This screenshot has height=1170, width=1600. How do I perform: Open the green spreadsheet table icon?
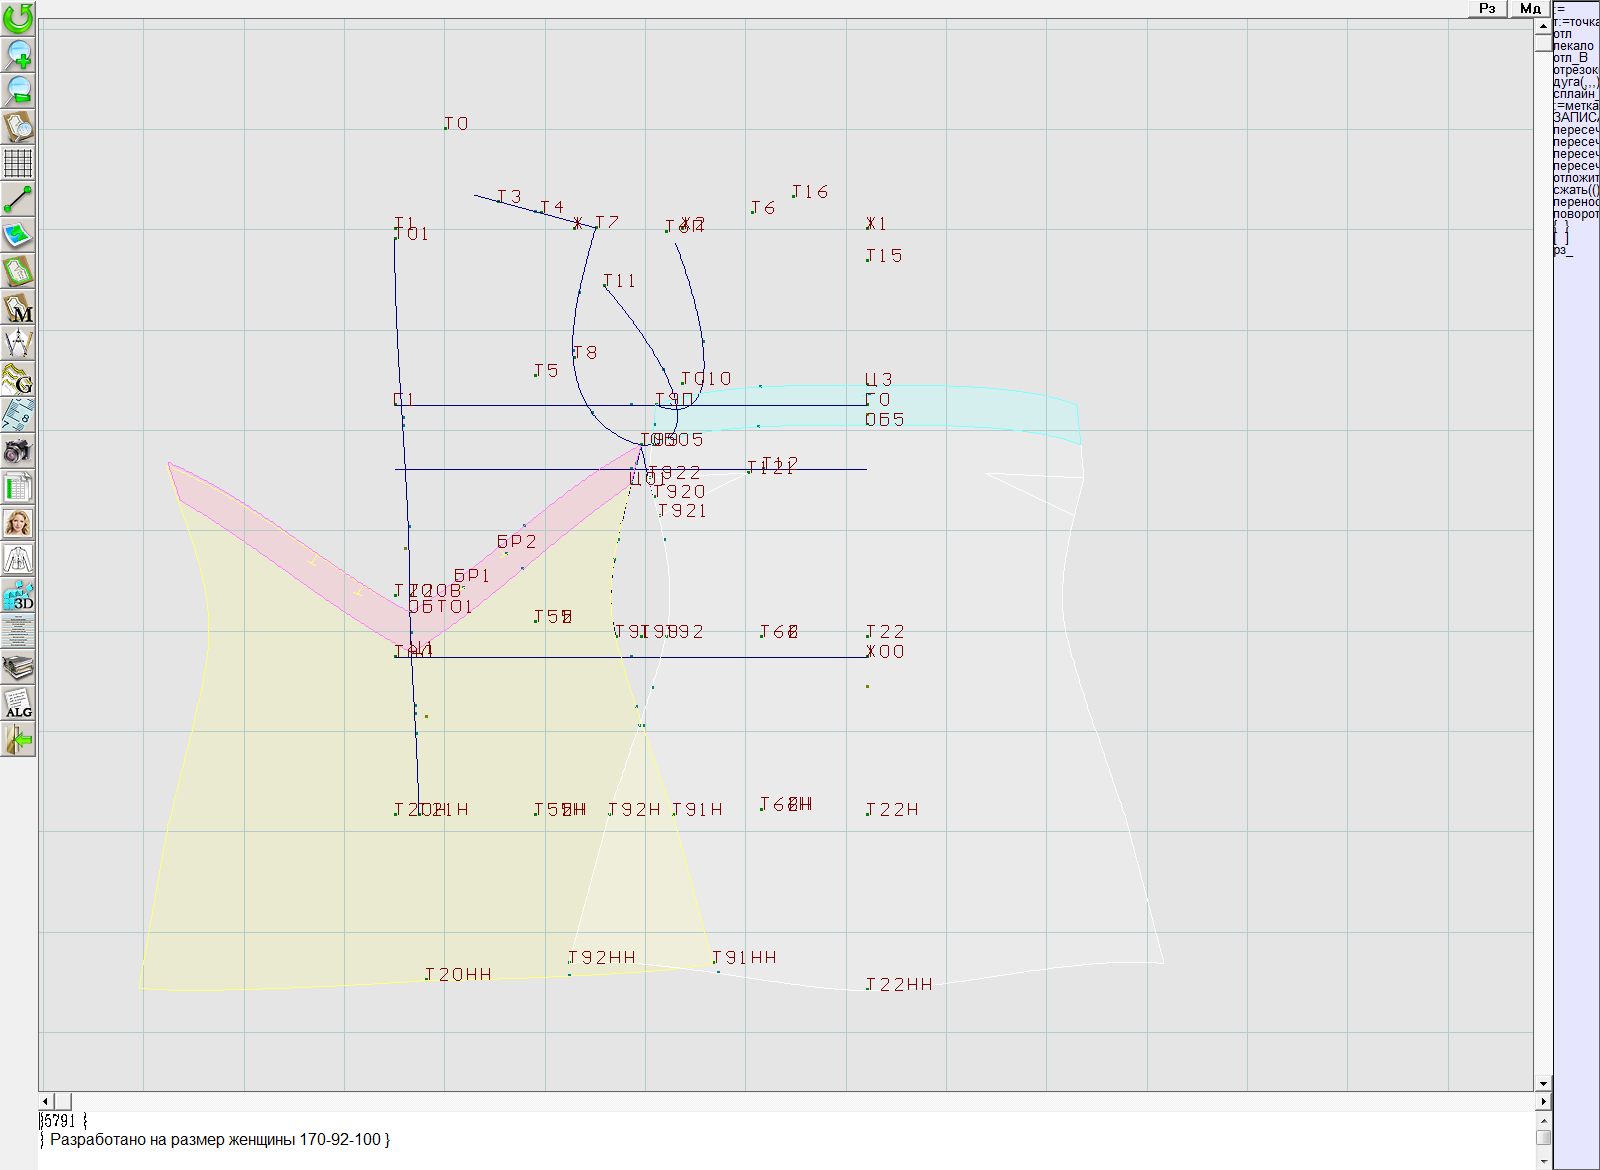[x=18, y=488]
